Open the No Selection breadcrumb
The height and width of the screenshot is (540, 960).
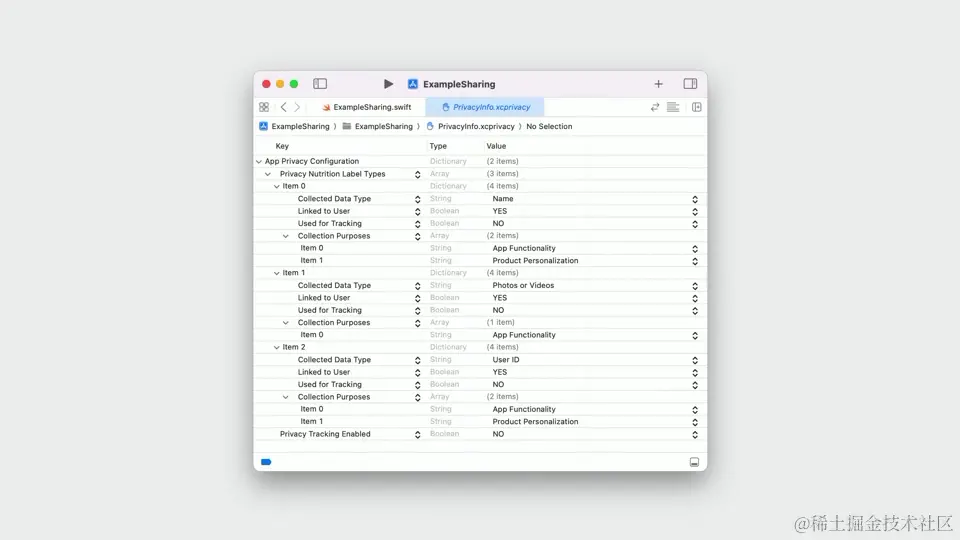pos(549,126)
